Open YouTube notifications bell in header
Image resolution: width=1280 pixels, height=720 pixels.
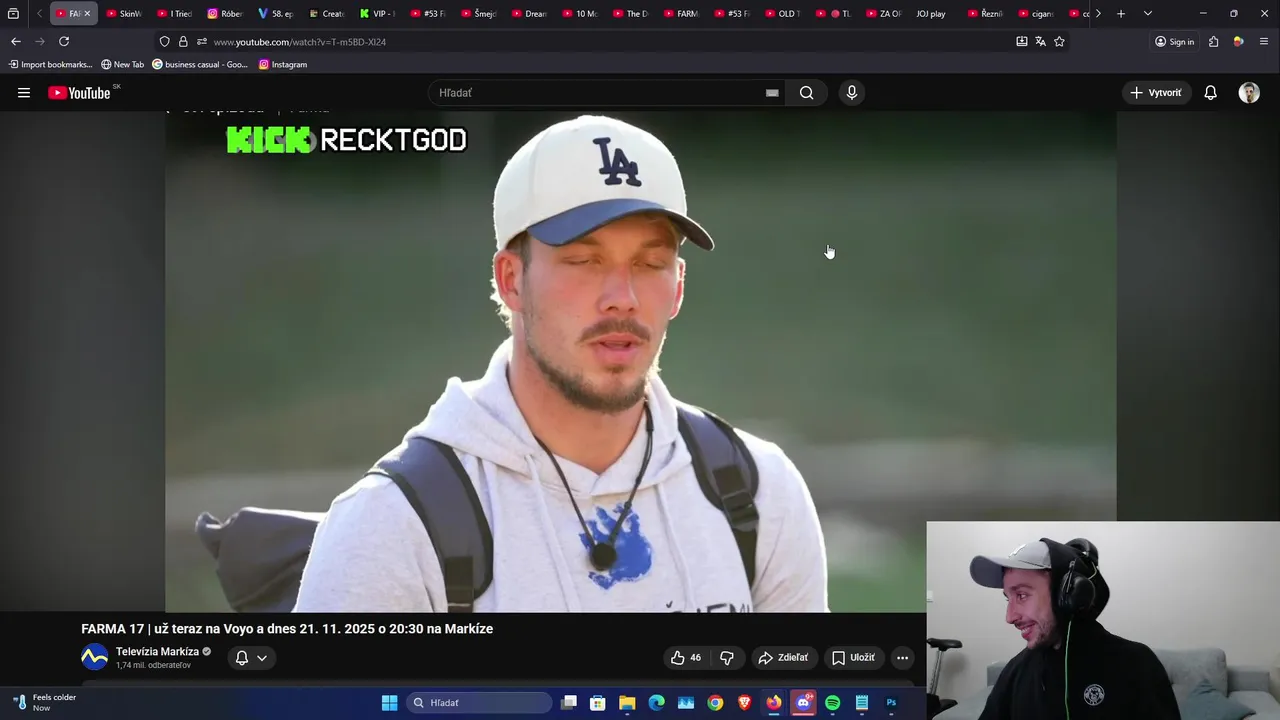pyautogui.click(x=1211, y=93)
